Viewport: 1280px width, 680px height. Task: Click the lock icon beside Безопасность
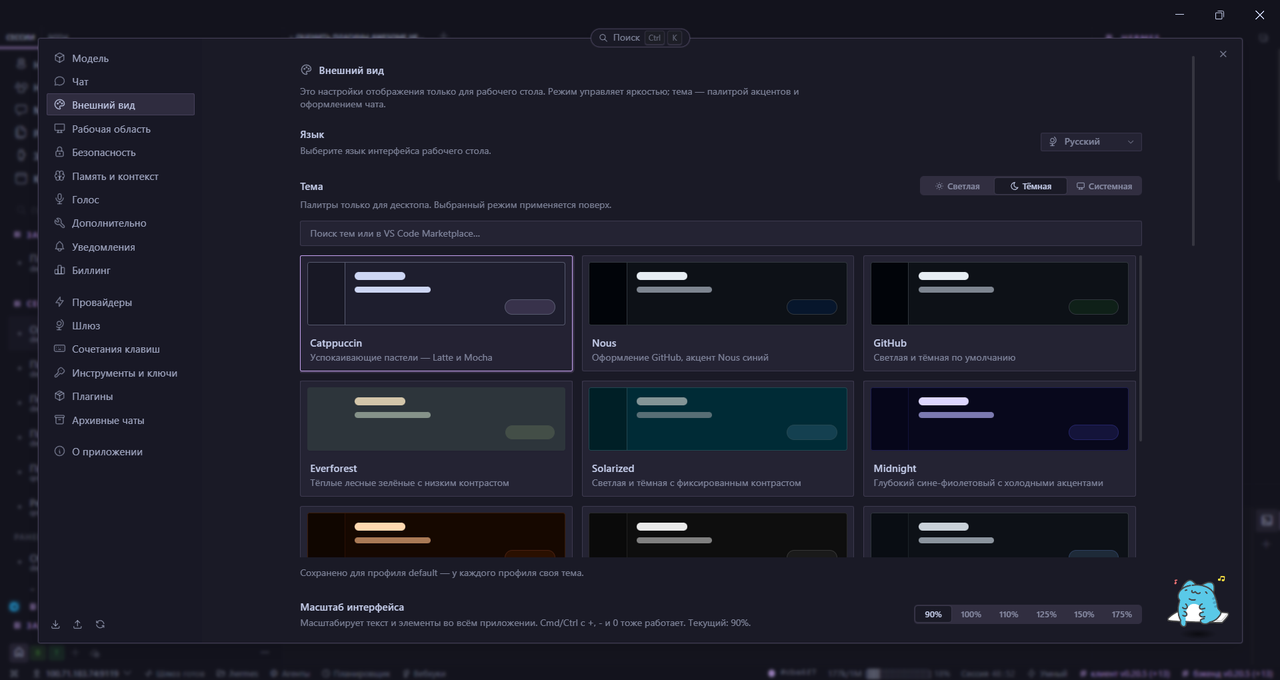[60, 152]
